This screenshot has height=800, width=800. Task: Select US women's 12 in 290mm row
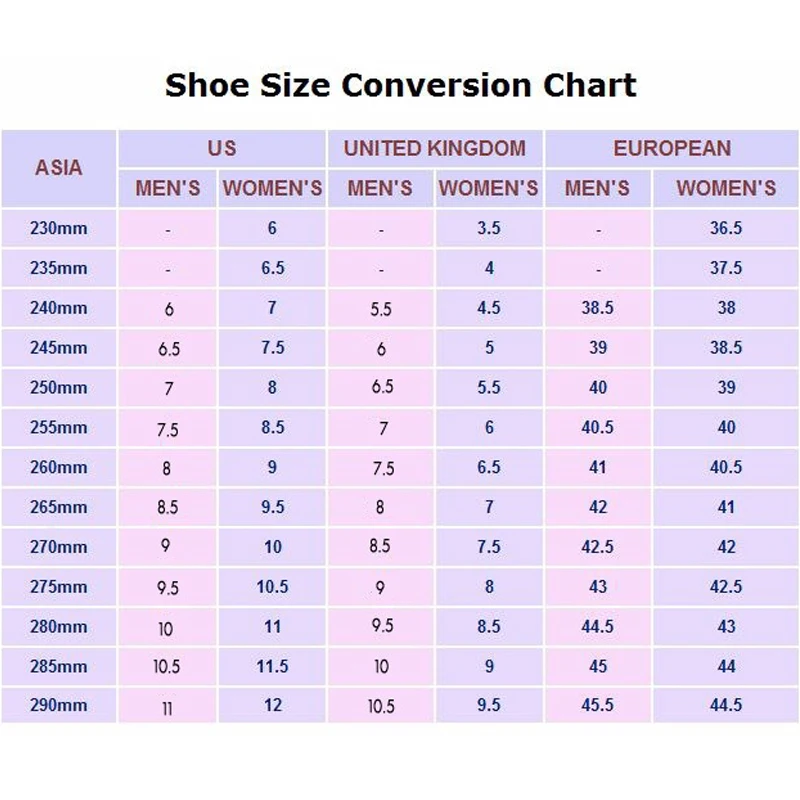(272, 705)
